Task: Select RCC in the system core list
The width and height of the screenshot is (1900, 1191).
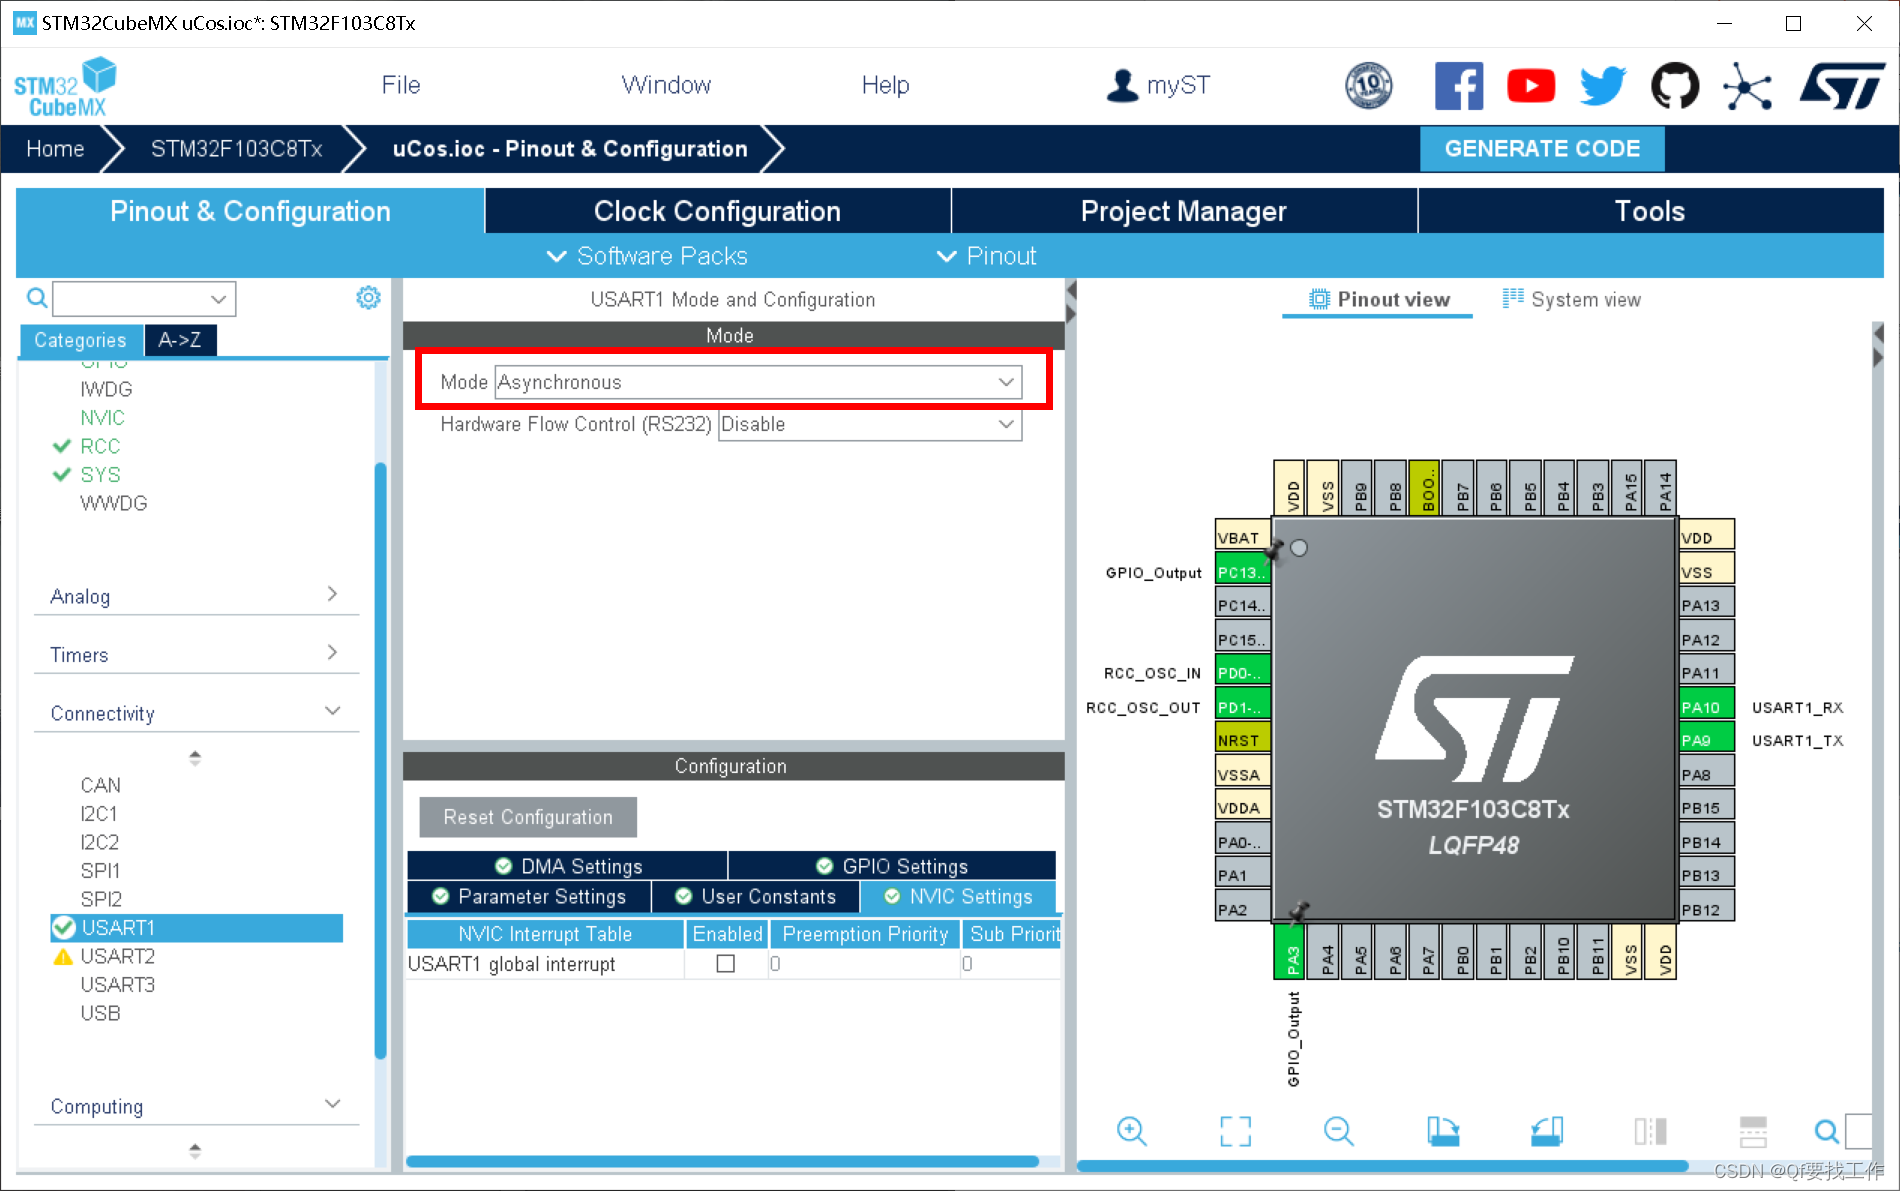Action: [100, 446]
